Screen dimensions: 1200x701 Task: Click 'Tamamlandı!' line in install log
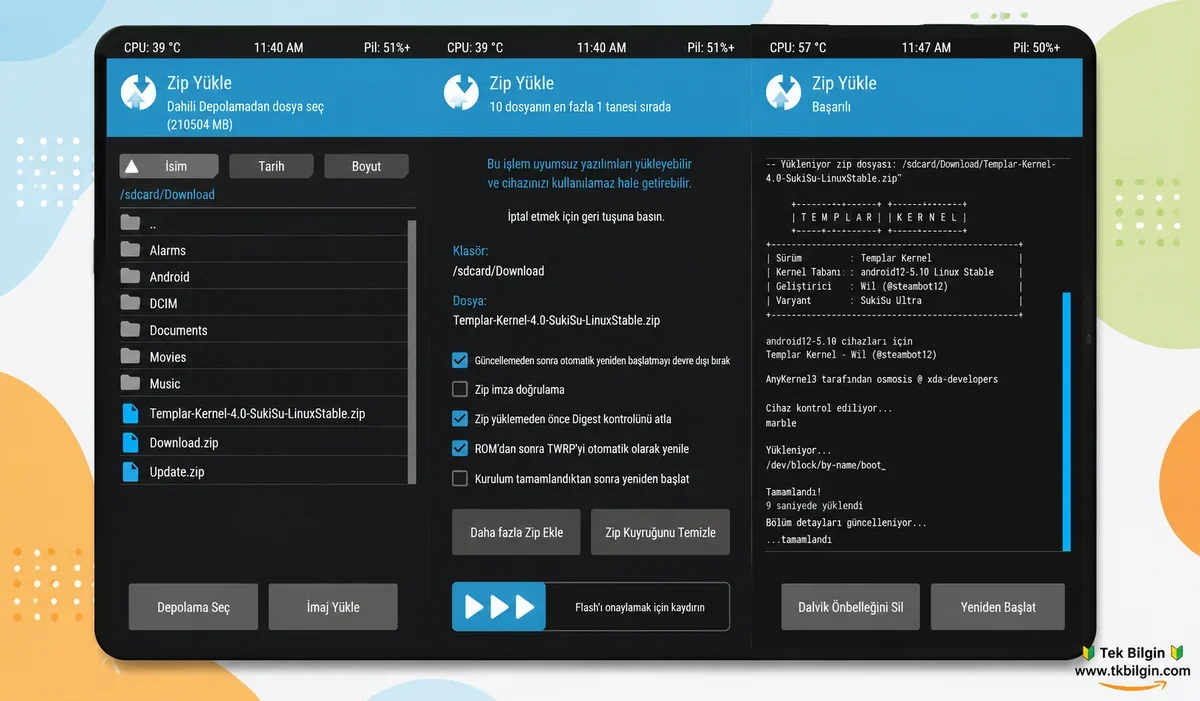click(x=793, y=491)
